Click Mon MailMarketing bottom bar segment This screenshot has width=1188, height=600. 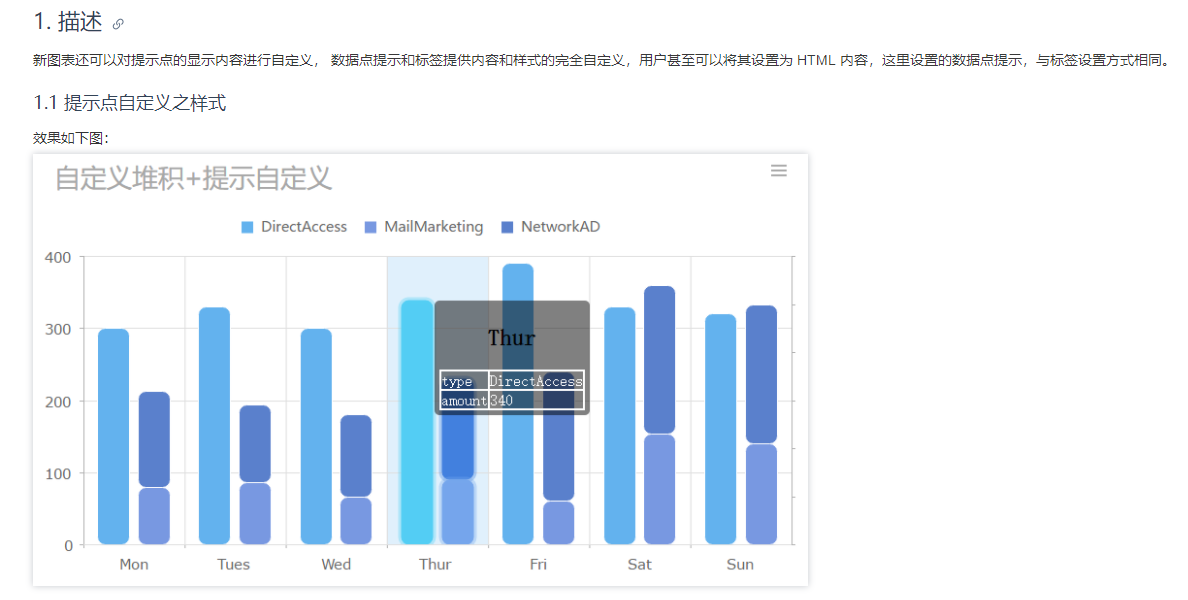[155, 516]
